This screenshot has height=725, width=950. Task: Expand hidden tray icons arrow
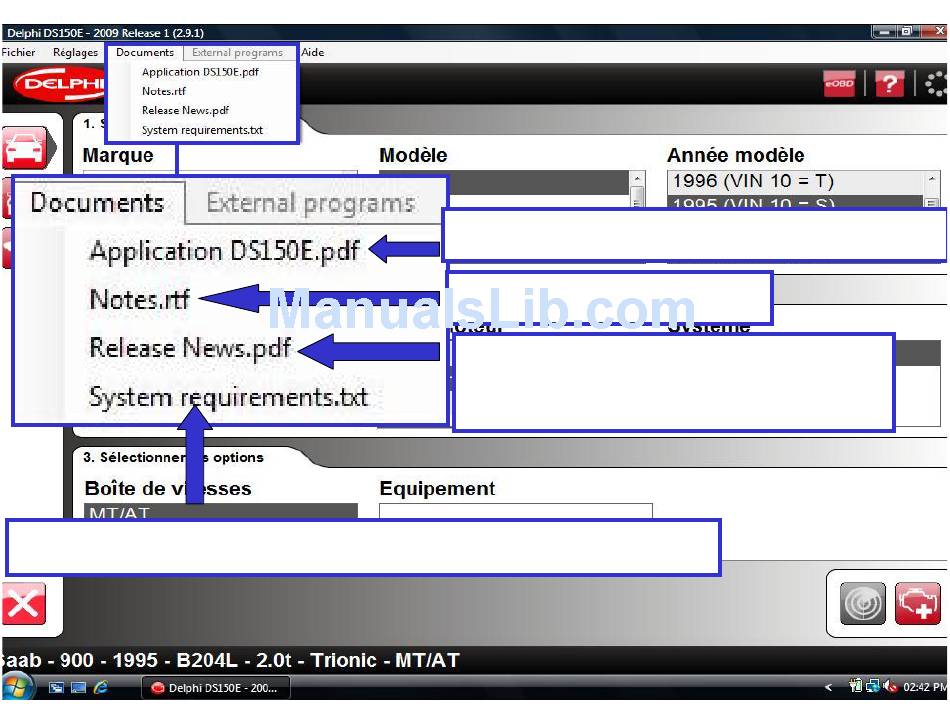(828, 687)
